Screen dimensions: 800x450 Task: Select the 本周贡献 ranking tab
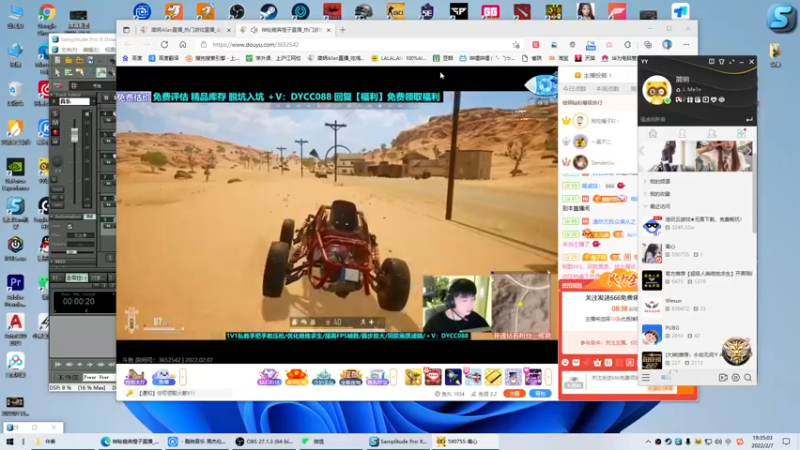[607, 89]
